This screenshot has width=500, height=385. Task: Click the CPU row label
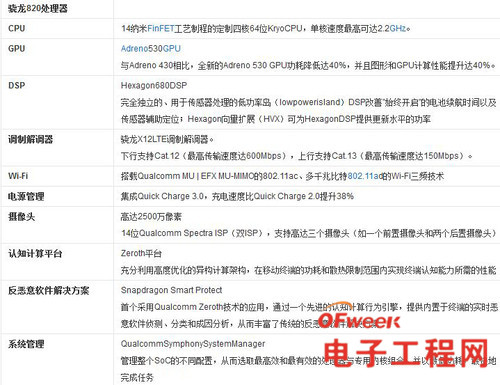(x=17, y=28)
